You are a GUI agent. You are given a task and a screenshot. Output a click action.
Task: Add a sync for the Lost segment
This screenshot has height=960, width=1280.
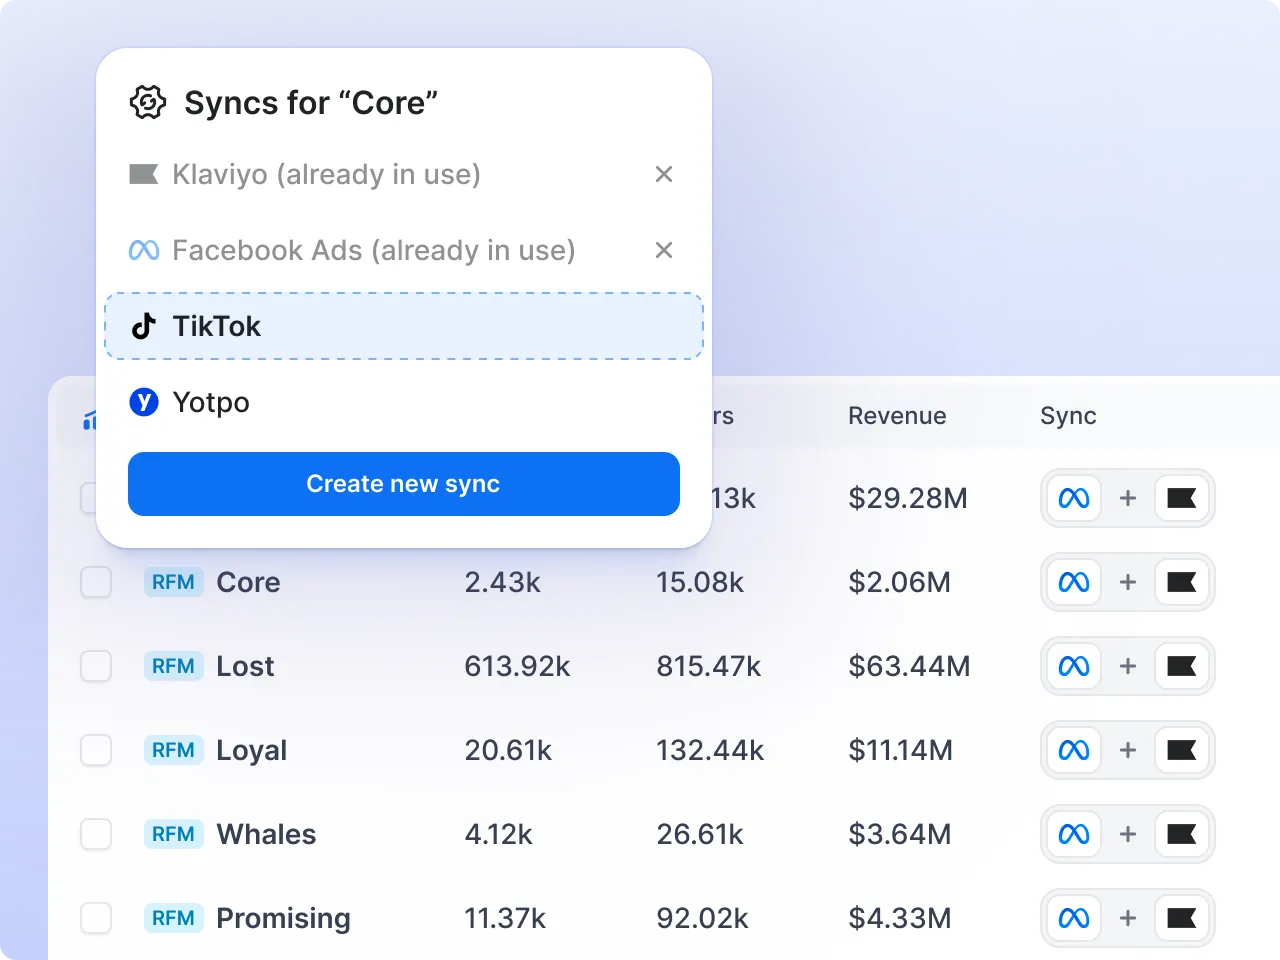tap(1128, 666)
